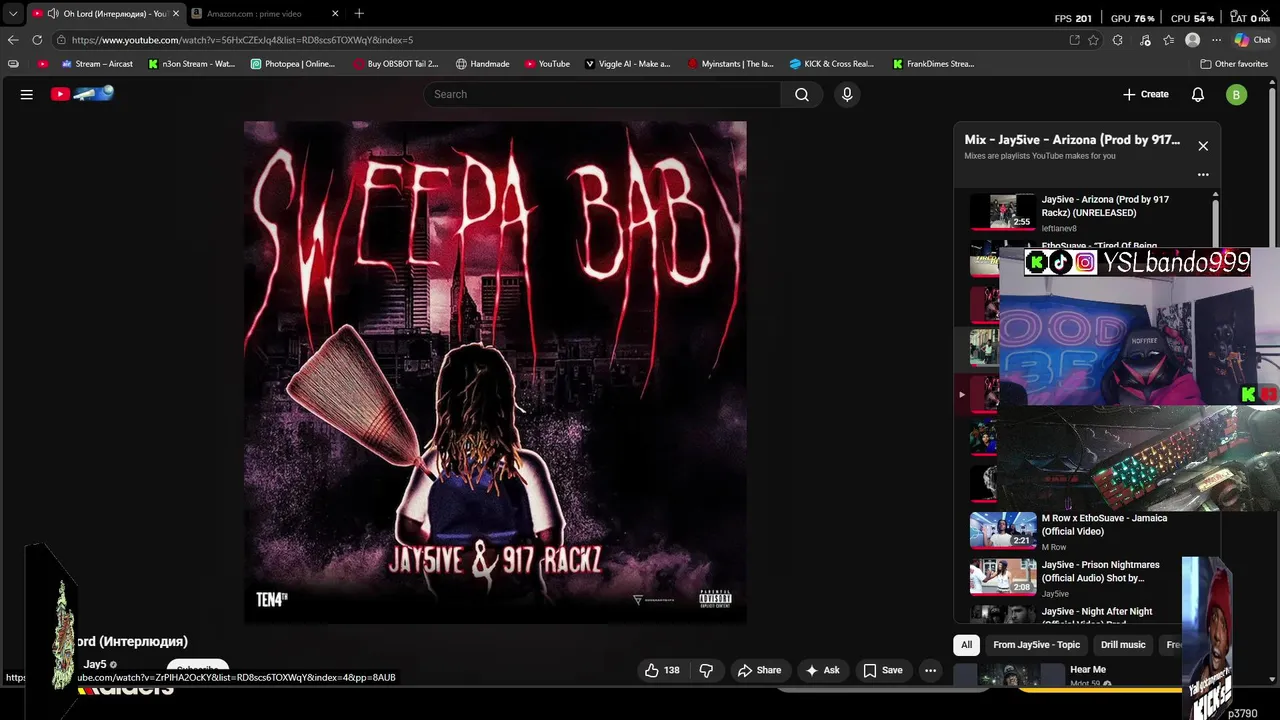
Task: Go back in browser
Action: pos(13,40)
